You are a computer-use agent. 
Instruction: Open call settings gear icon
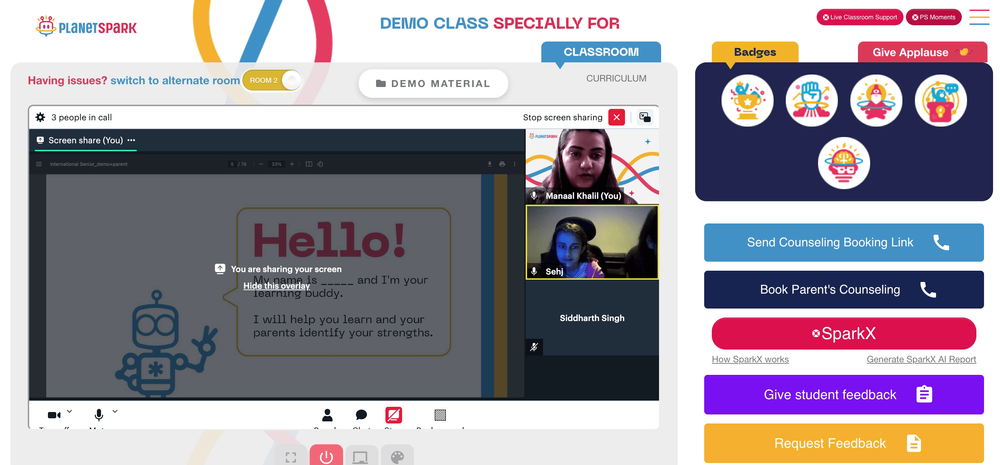click(40, 117)
